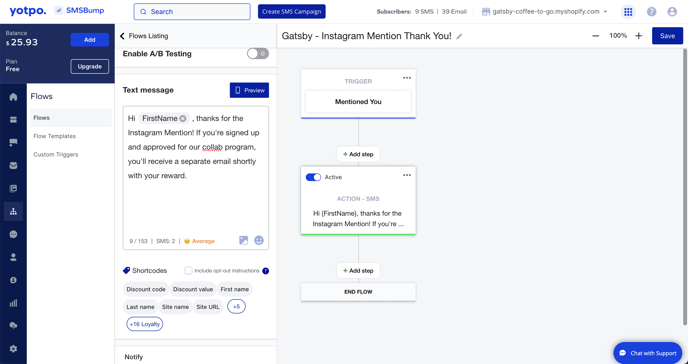The image size is (688, 364).
Task: Save the flow
Action: [x=667, y=36]
